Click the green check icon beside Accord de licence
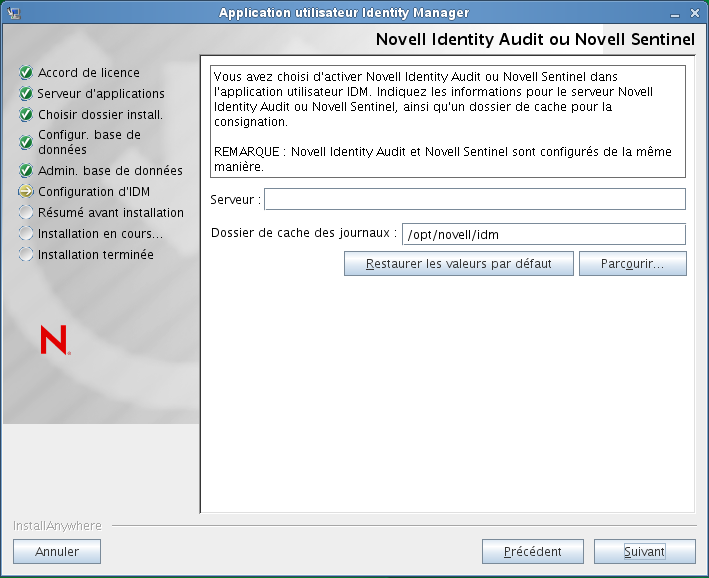709x578 pixels. click(x=26, y=72)
